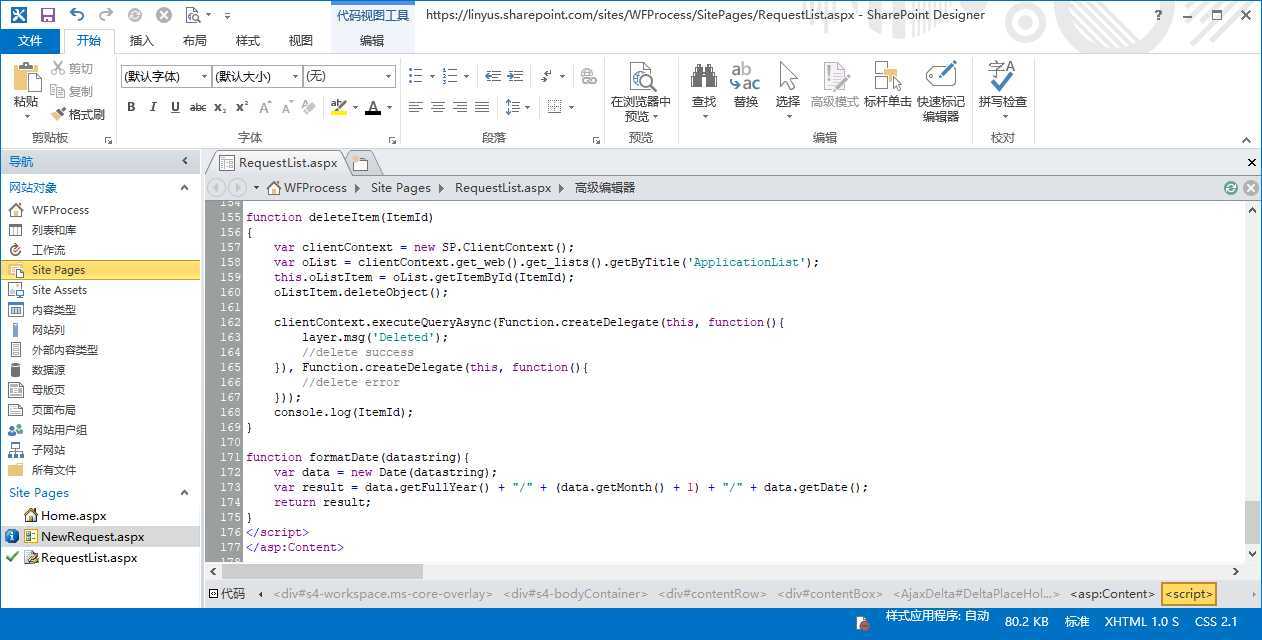Click the Redo icon in quick access toolbar
This screenshot has width=1262, height=640.
click(108, 15)
